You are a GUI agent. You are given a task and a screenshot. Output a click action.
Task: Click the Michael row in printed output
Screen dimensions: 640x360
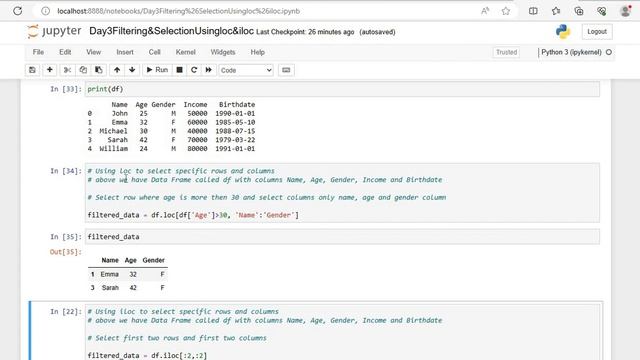(171, 131)
